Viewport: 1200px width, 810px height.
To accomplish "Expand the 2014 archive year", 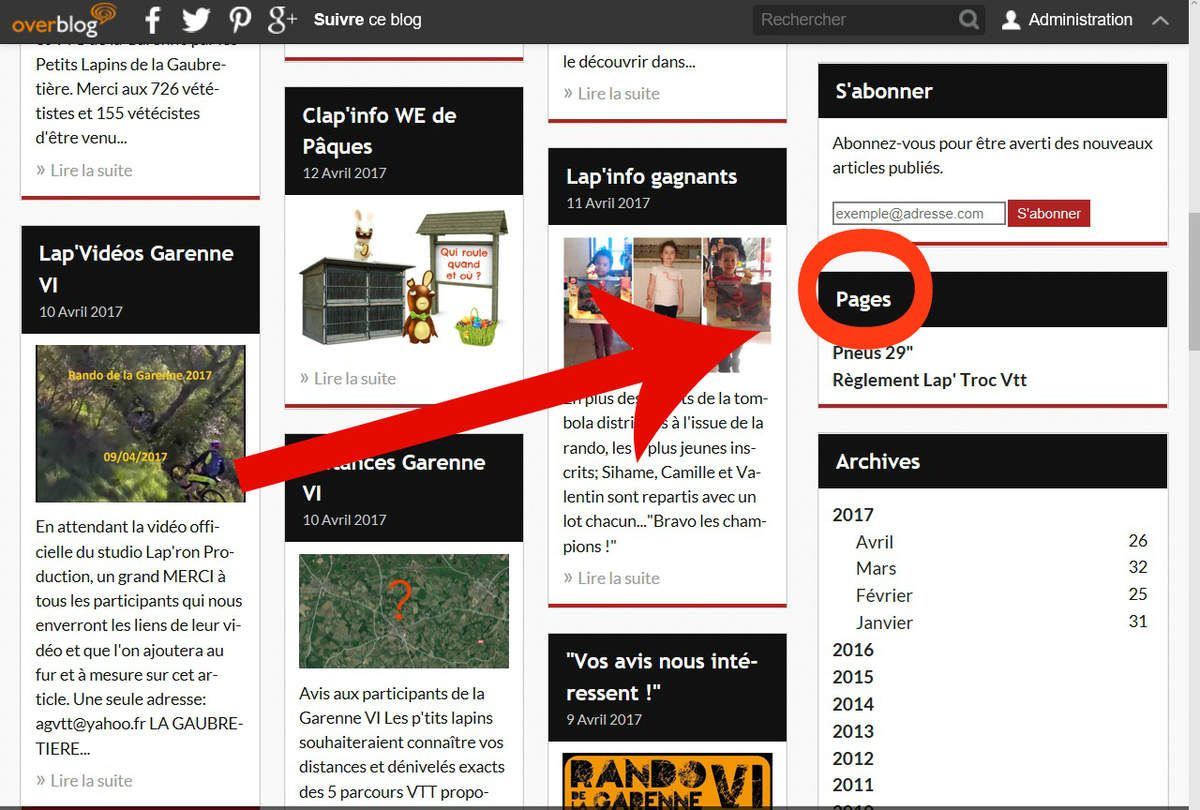I will (x=853, y=704).
